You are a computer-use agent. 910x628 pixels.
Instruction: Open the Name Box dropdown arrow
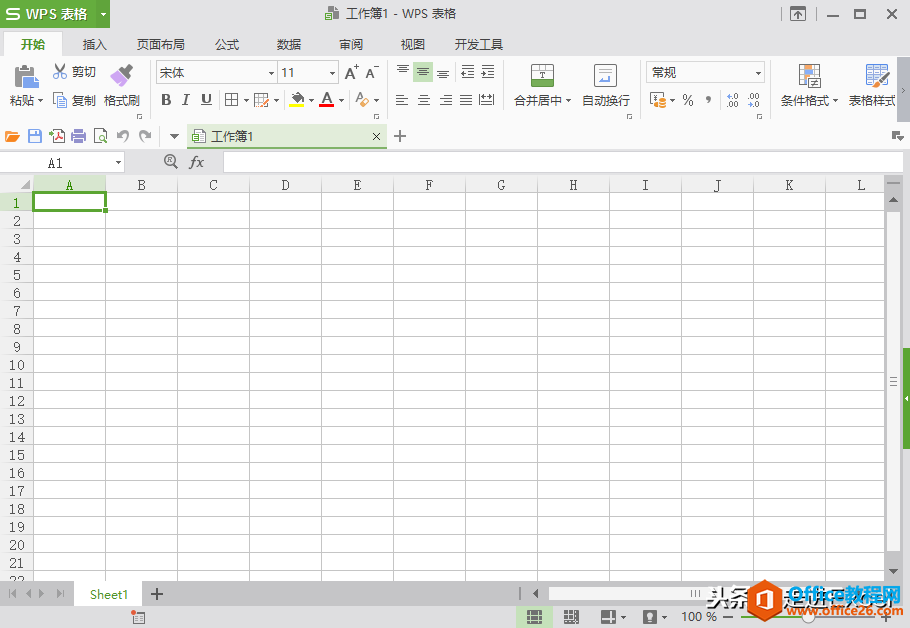pyautogui.click(x=118, y=163)
